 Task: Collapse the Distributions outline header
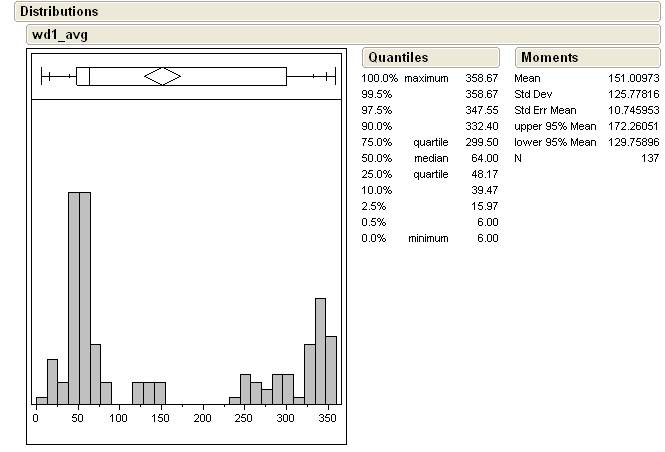60,12
